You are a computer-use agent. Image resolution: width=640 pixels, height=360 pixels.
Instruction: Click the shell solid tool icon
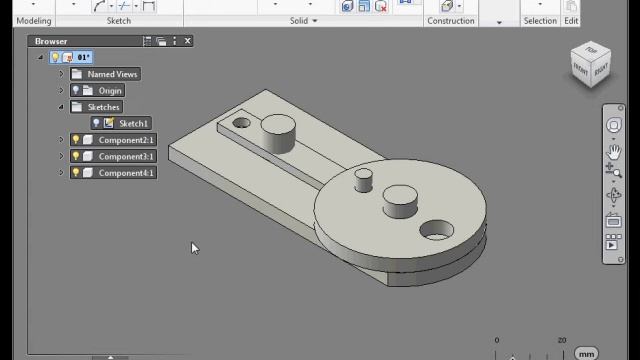347,6
